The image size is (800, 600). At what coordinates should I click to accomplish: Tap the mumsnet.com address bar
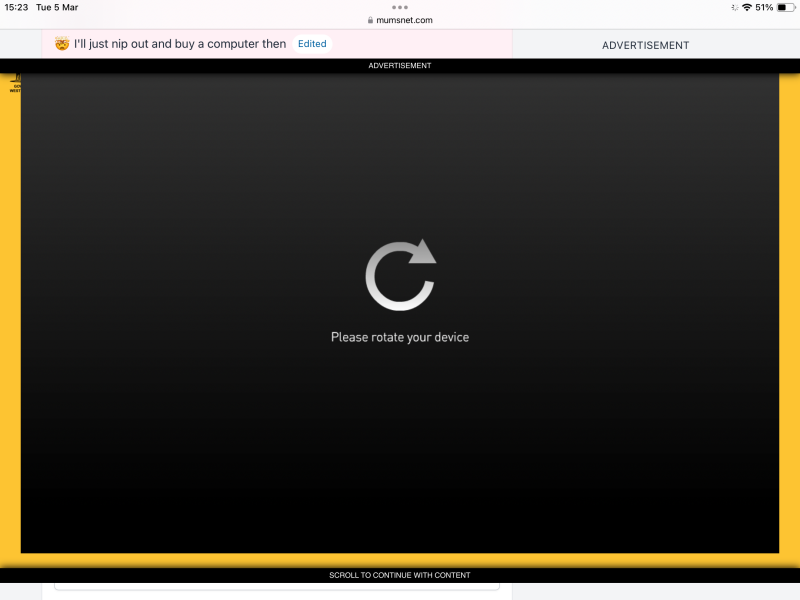pyautogui.click(x=400, y=19)
